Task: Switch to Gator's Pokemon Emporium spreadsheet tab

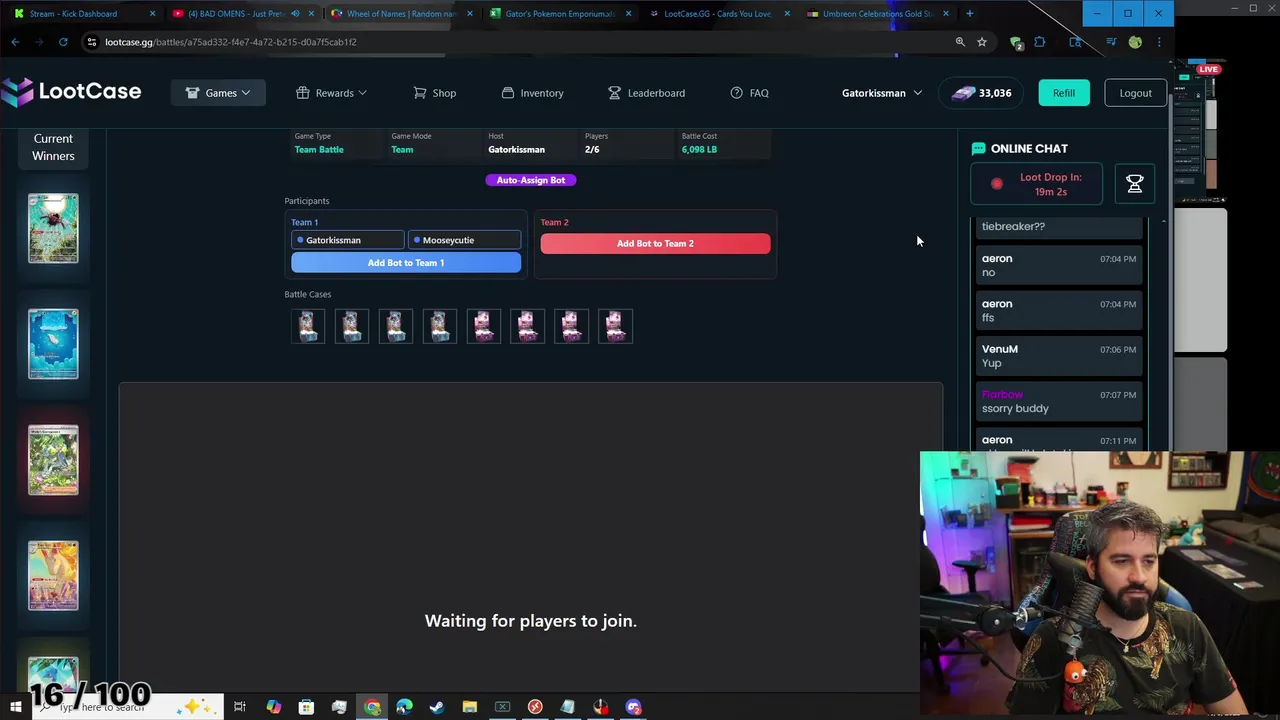Action: [x=560, y=14]
